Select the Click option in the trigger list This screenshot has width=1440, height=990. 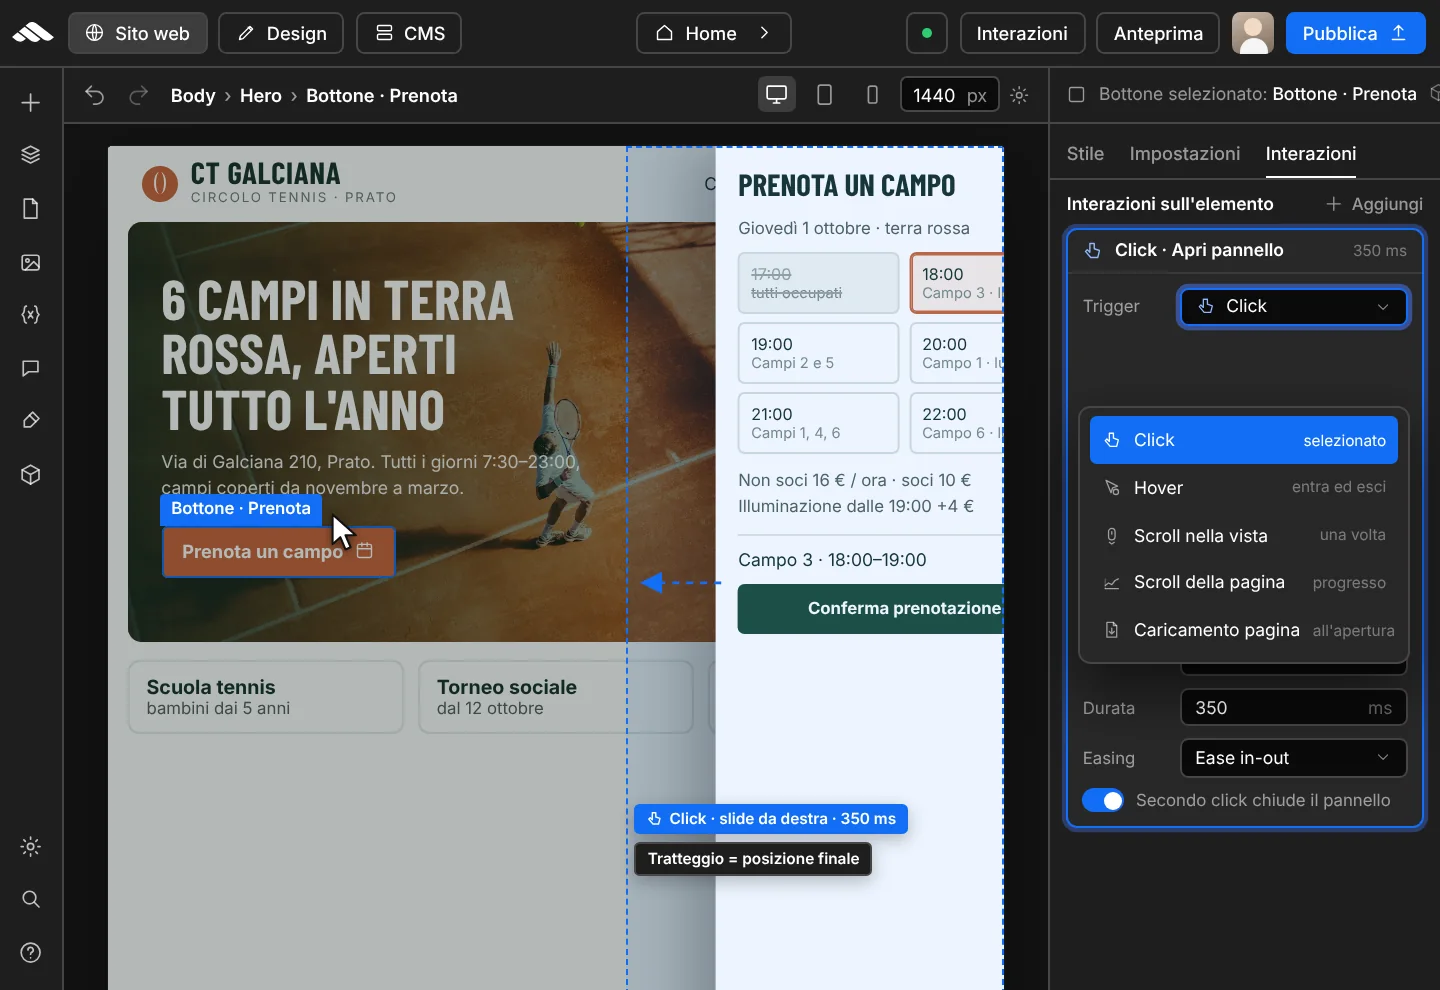coord(1244,440)
